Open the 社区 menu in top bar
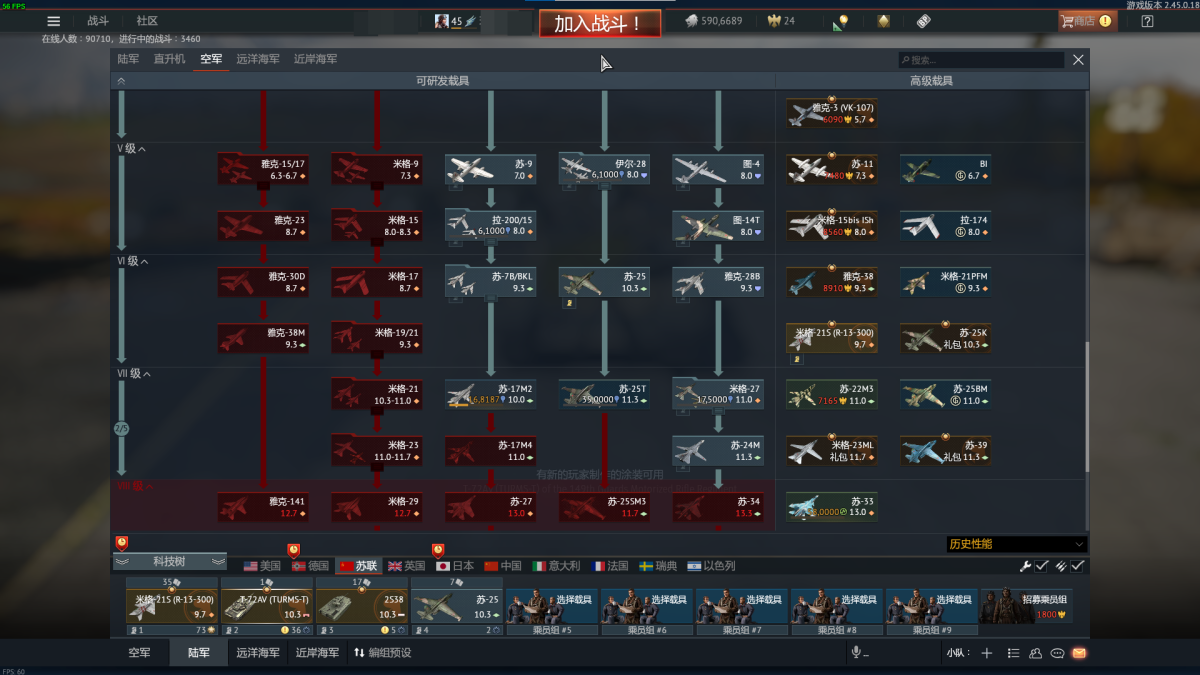The width and height of the screenshot is (1200, 675). 147,21
